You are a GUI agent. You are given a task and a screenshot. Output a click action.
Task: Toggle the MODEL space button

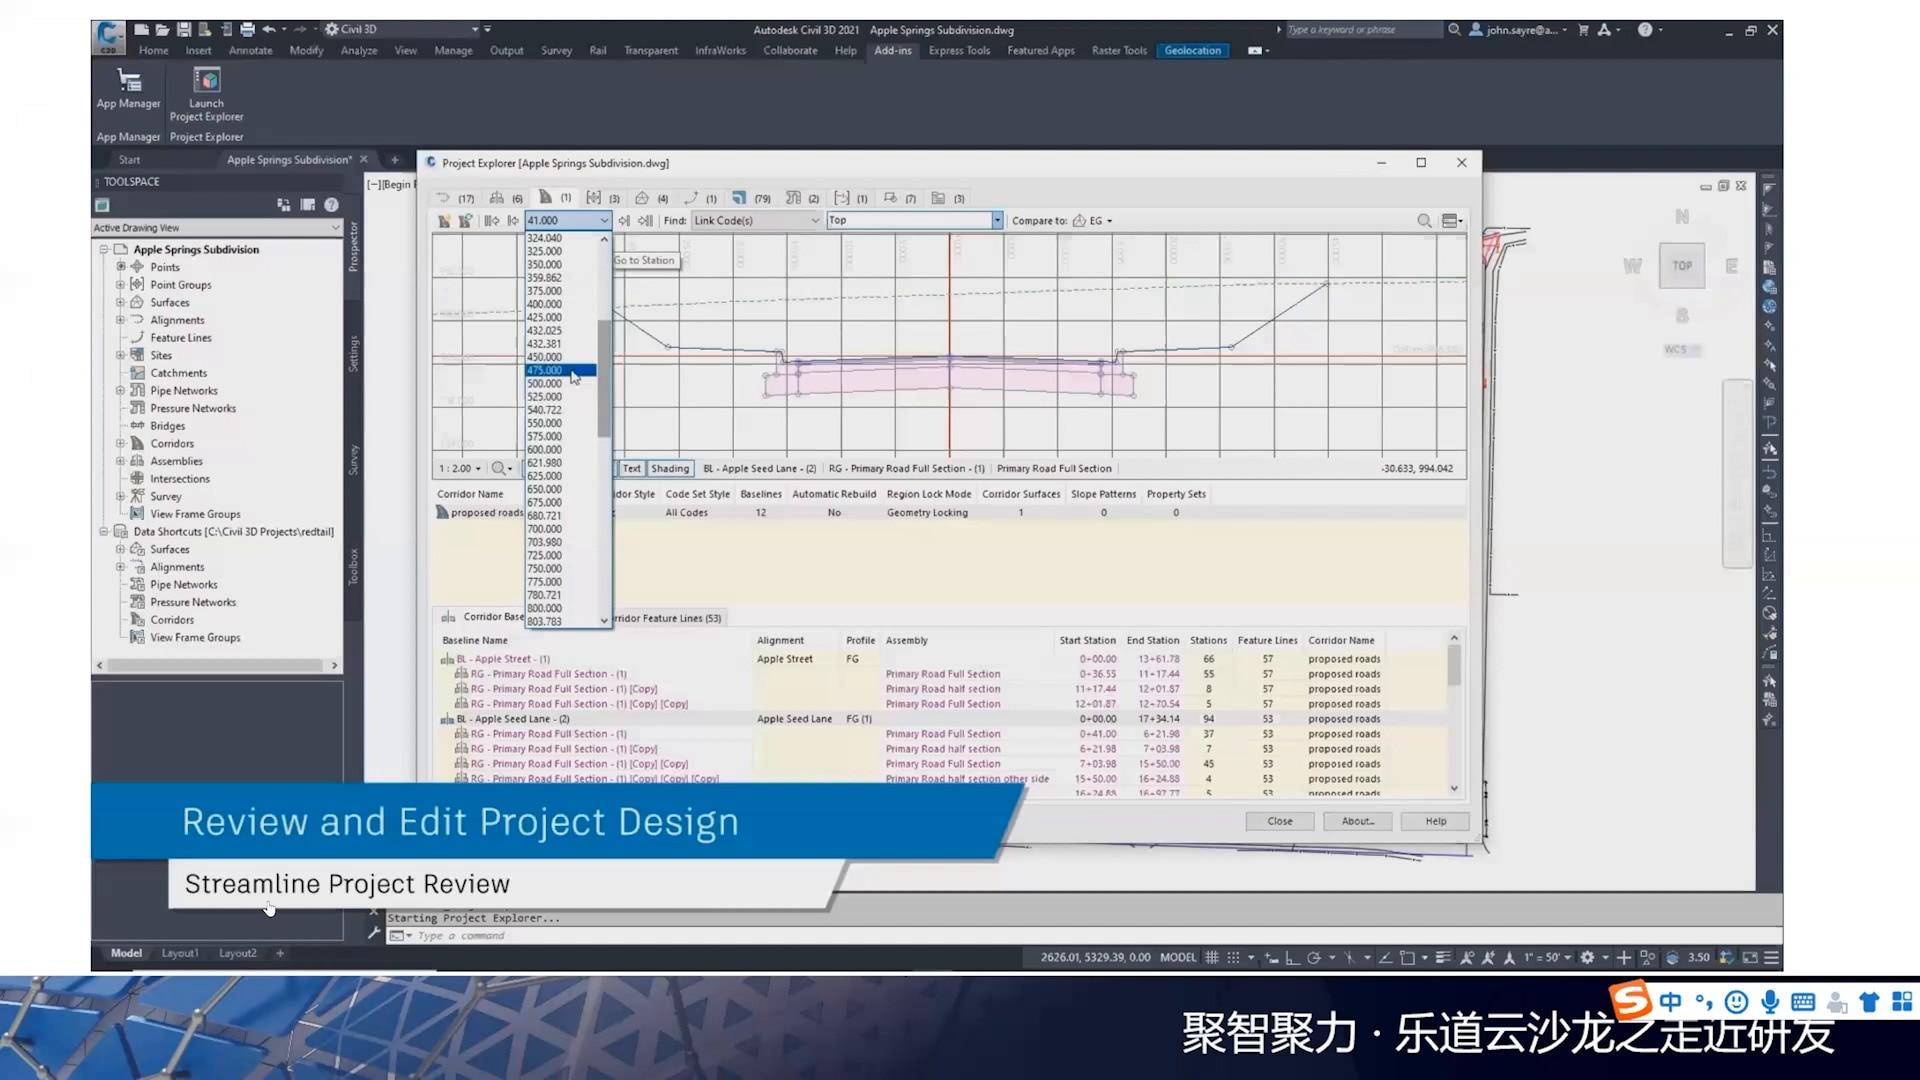click(1178, 957)
